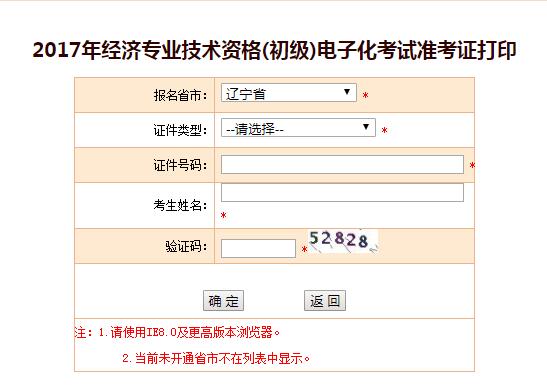The width and height of the screenshot is (547, 390).
Task: Click the 验证码 field label
Action: (186, 246)
